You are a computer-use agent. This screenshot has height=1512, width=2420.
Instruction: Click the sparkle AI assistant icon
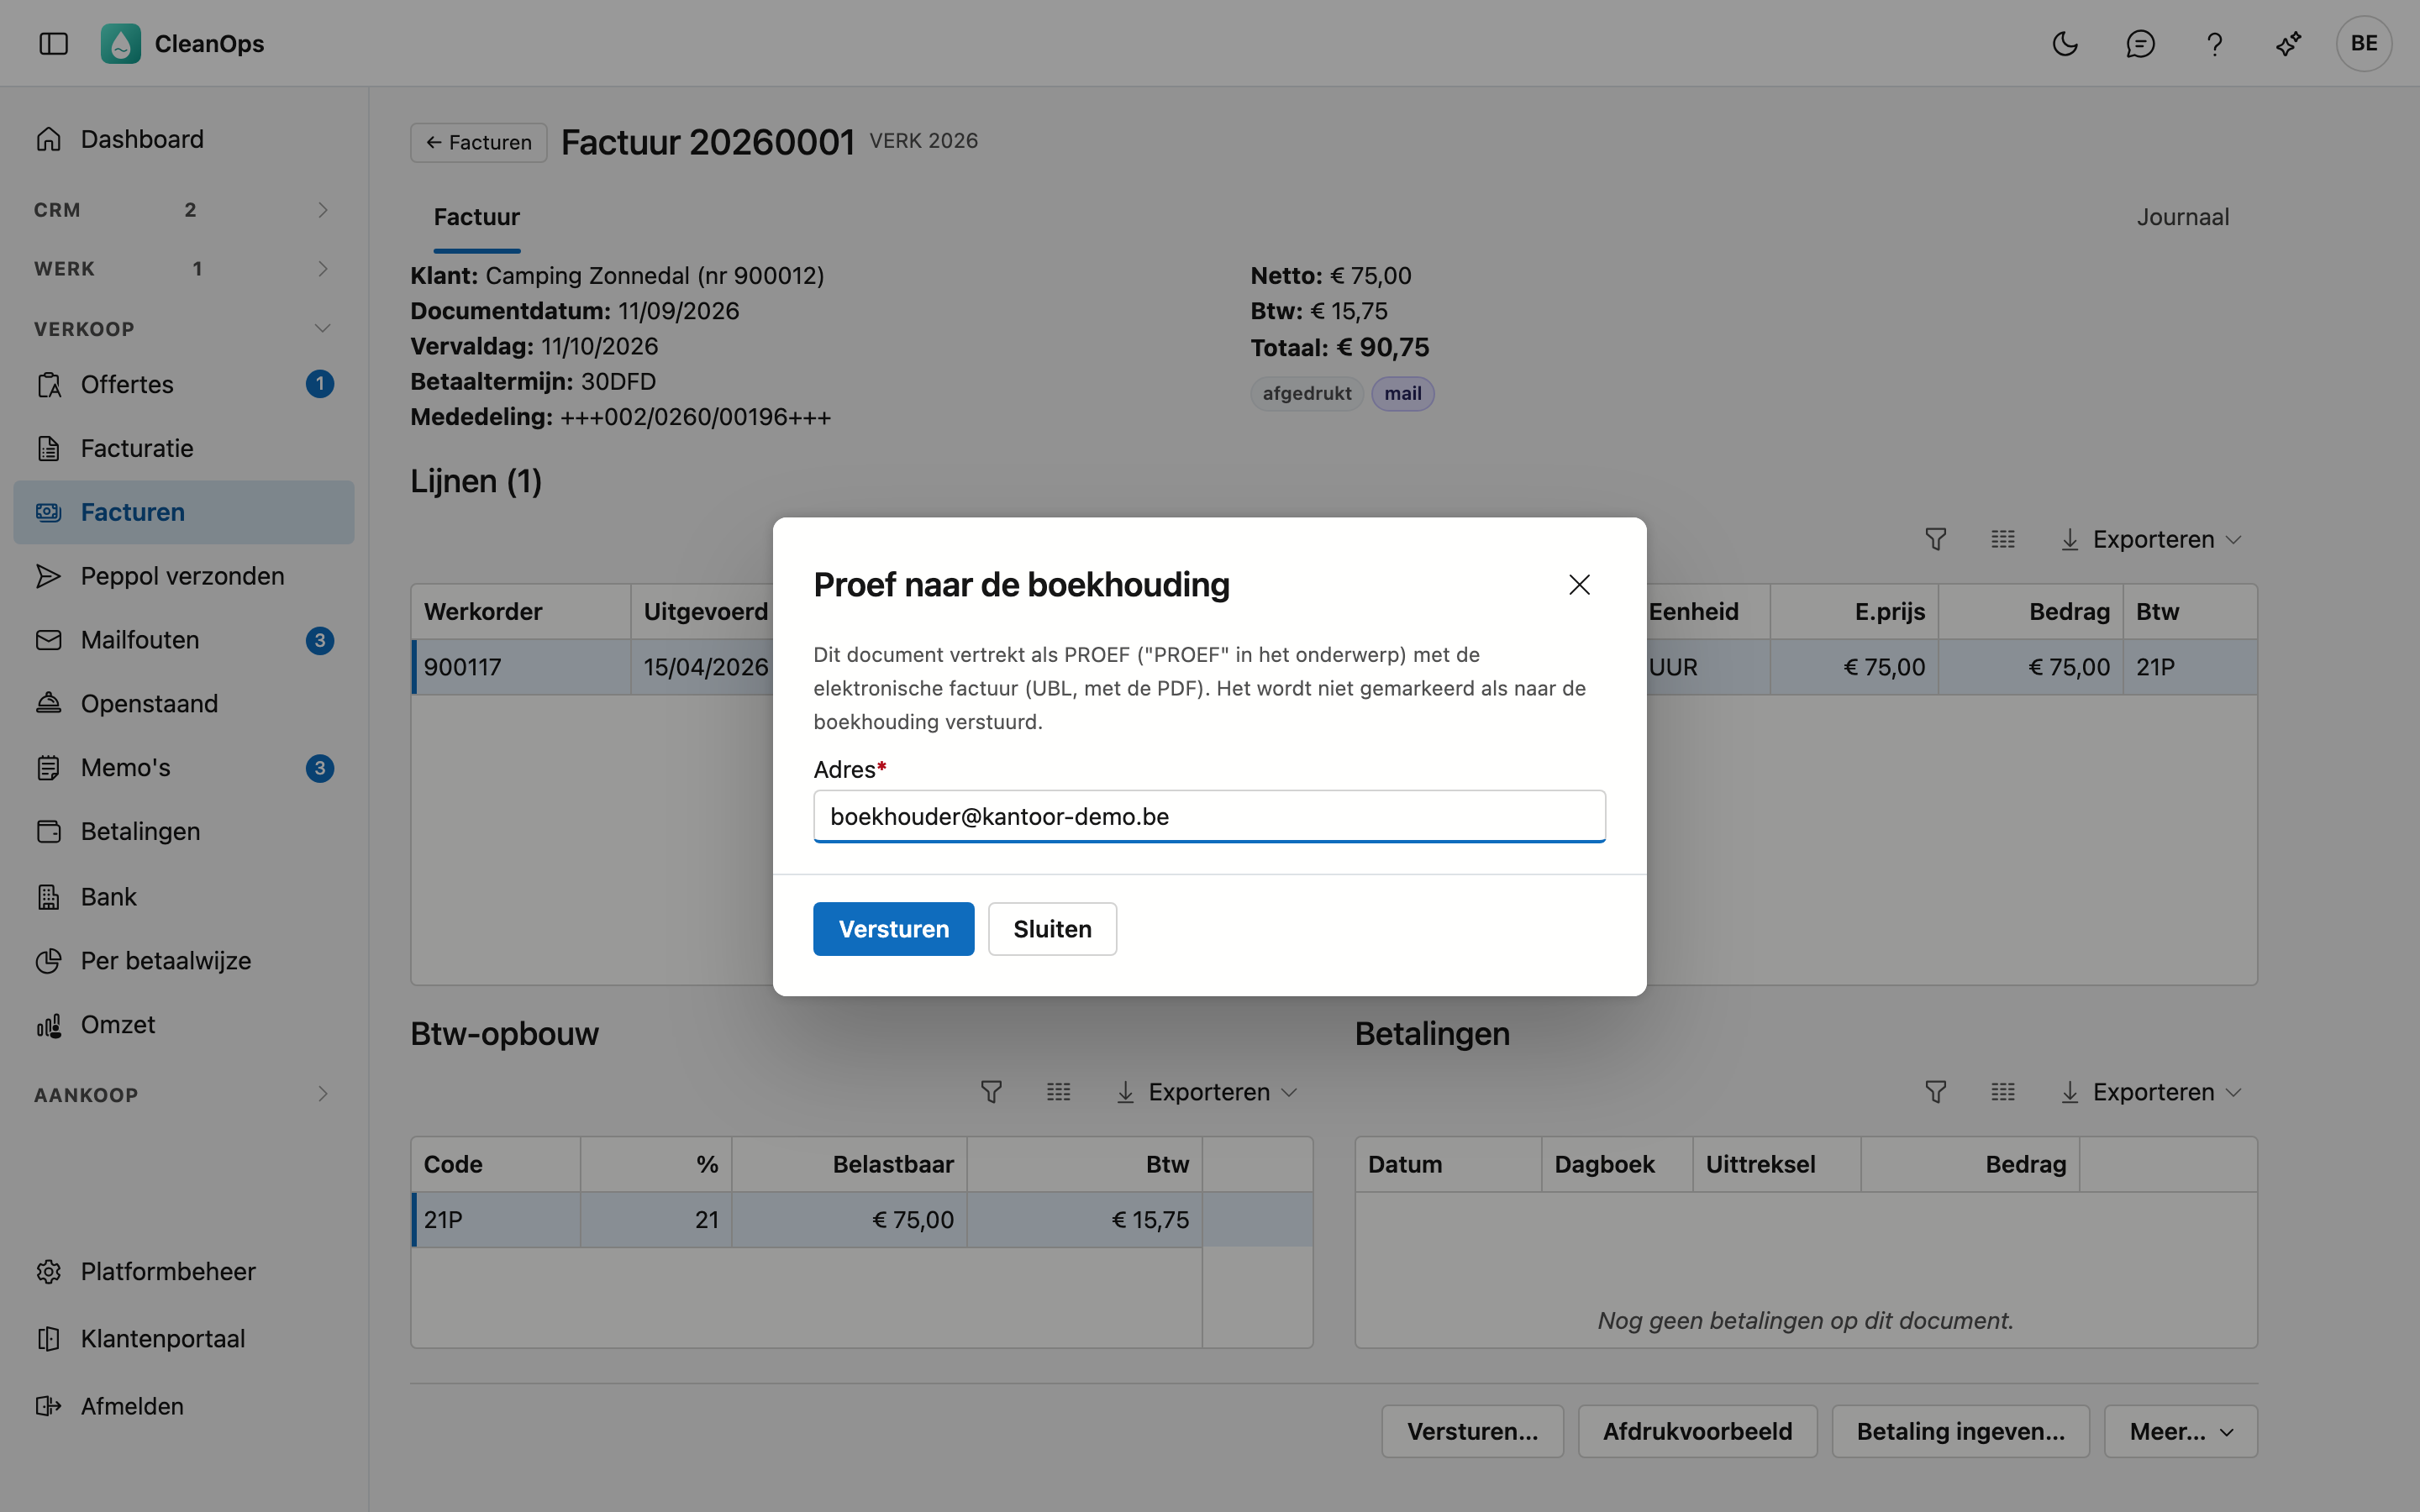2289,43
